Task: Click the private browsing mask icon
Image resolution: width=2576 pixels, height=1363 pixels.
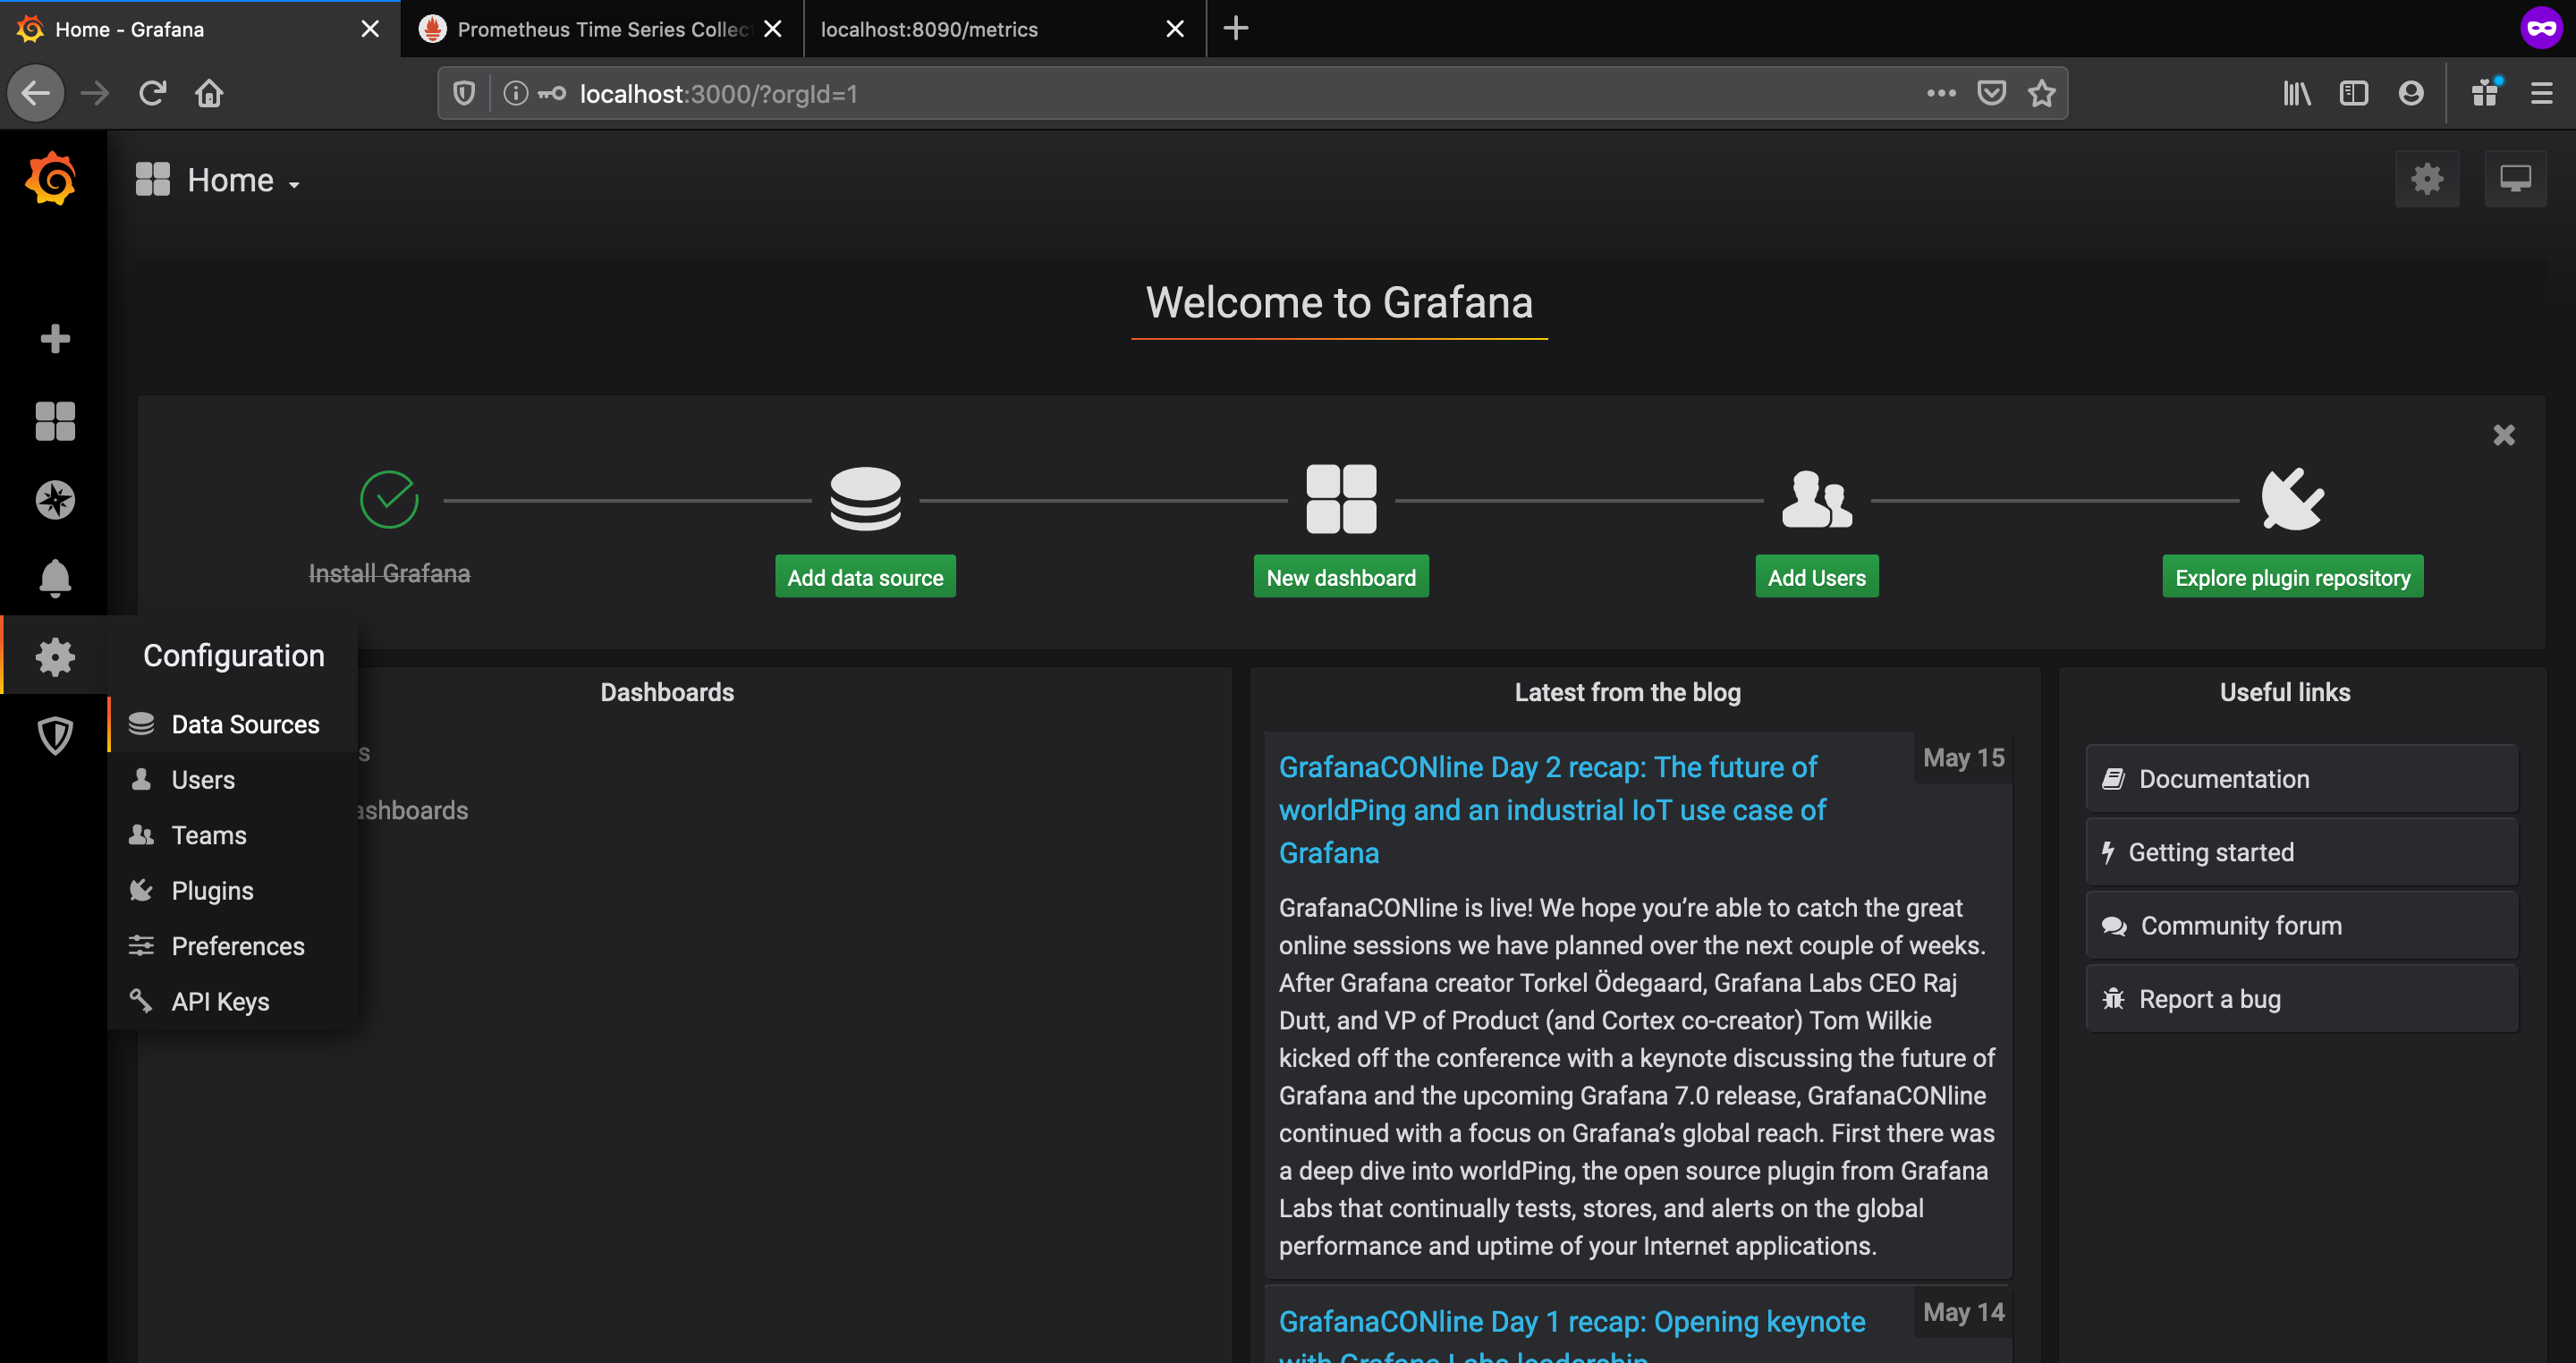Action: 2541,28
